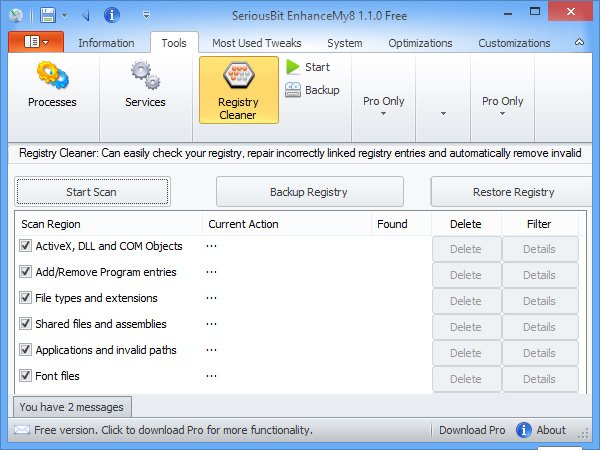
Task: Switch to the Information tab
Action: [x=106, y=43]
